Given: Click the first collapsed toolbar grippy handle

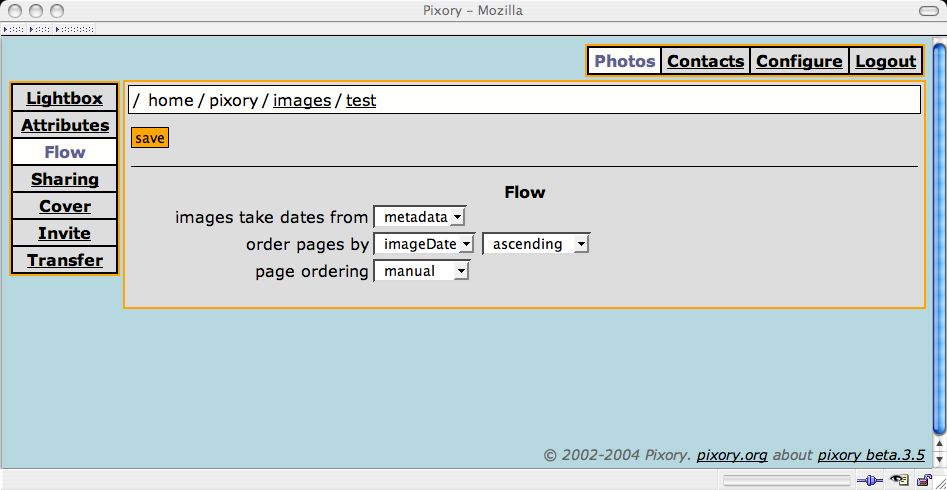Looking at the screenshot, I should coord(13,29).
